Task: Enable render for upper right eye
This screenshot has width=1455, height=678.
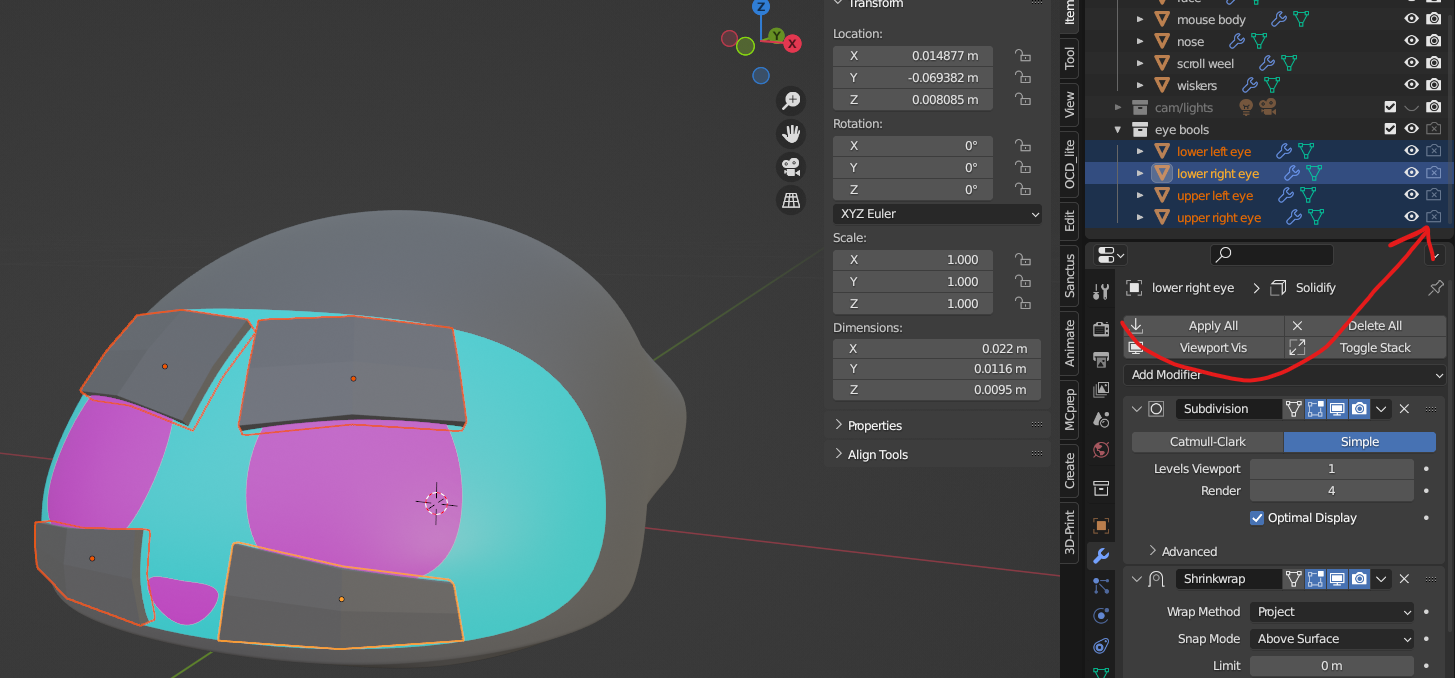Action: (1433, 218)
